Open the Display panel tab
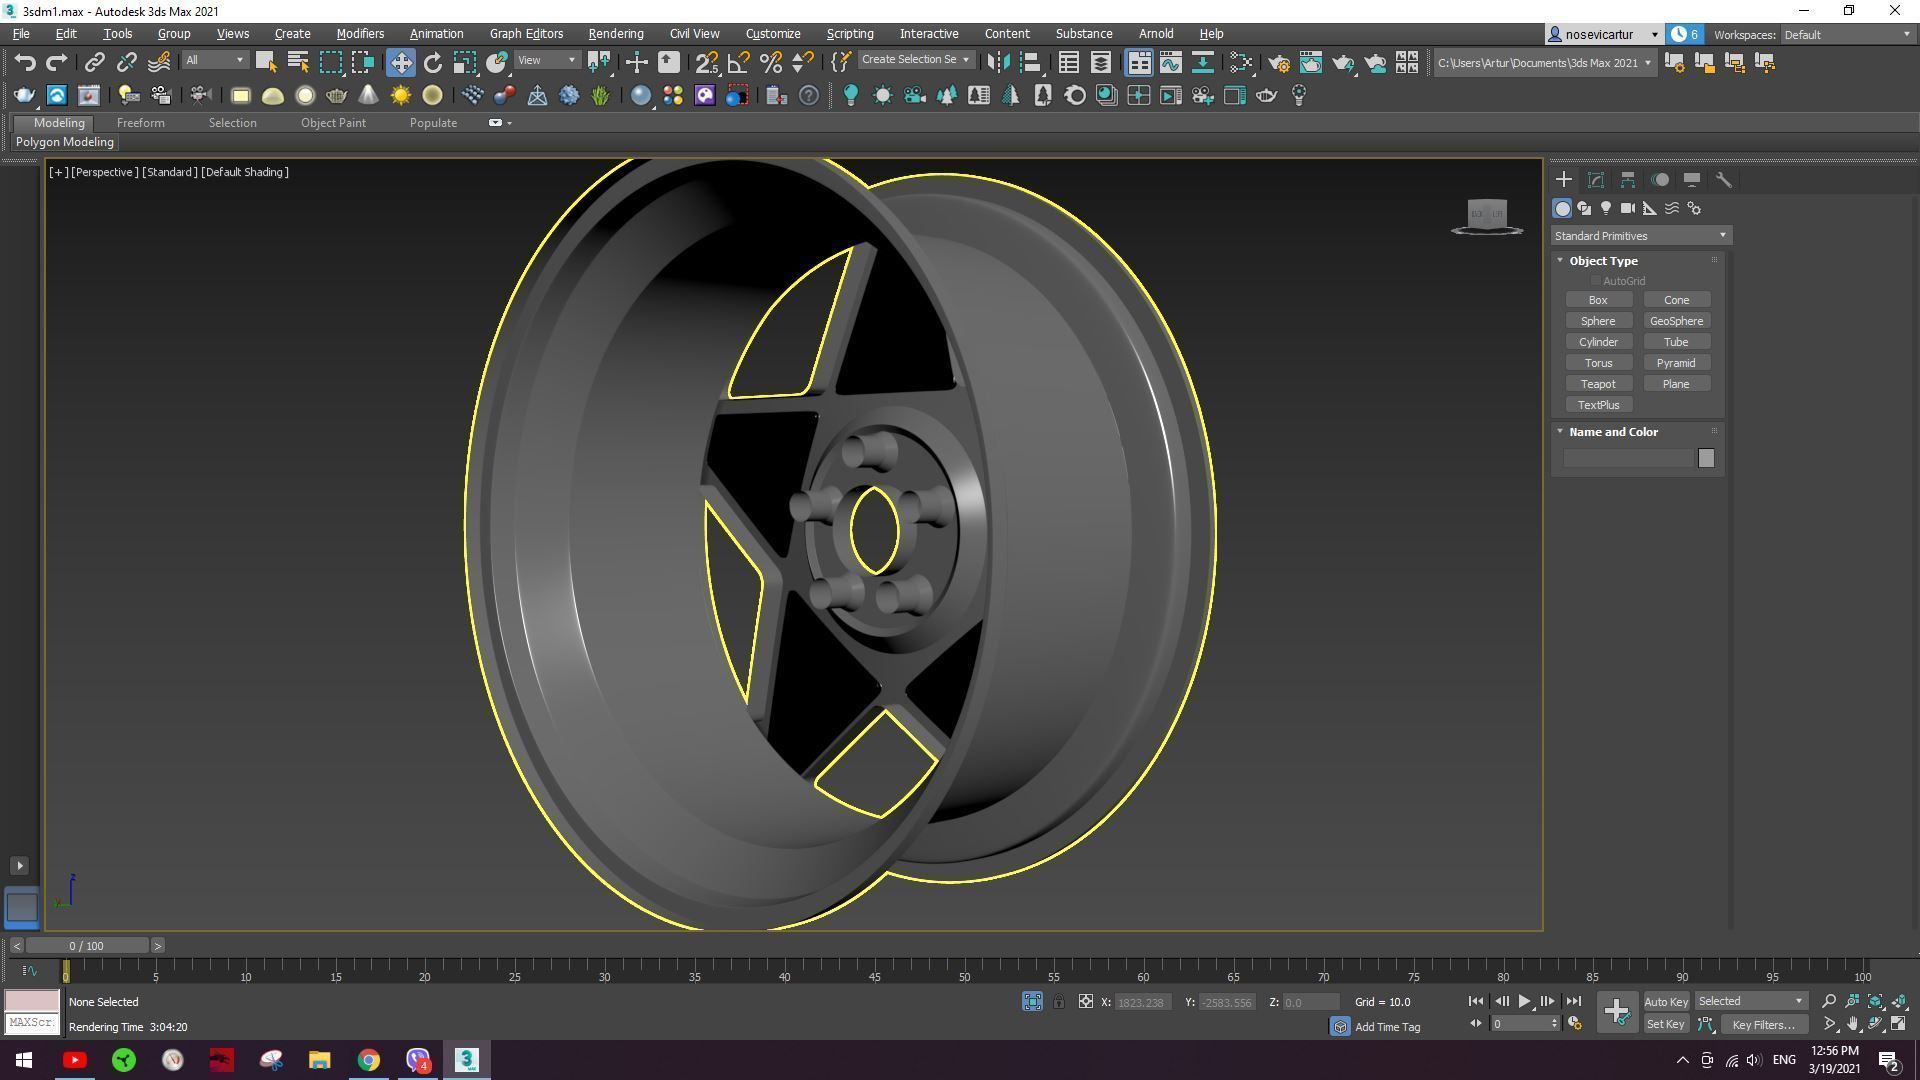 [x=1692, y=180]
